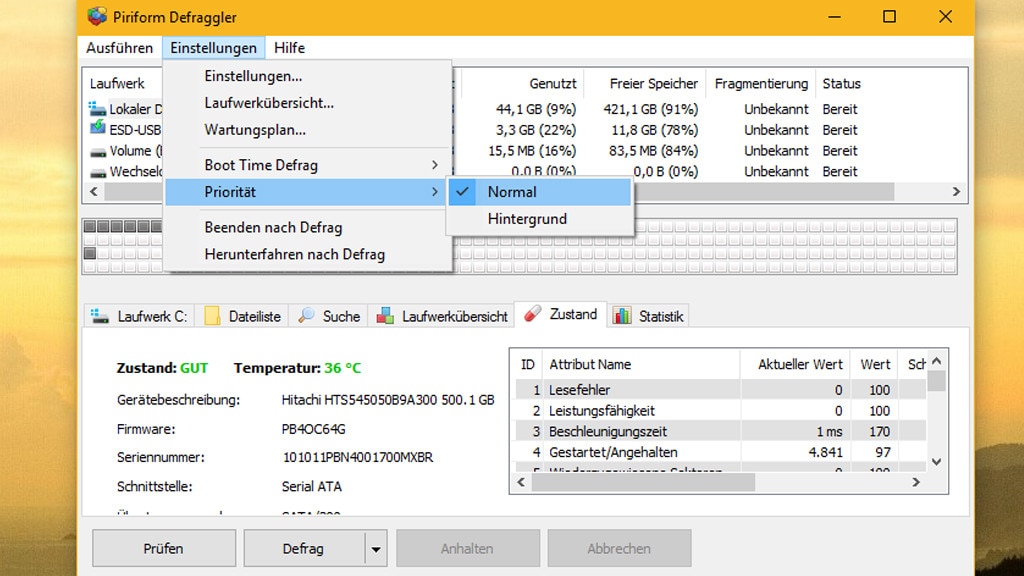Click the first block in the drive map
Image resolution: width=1024 pixels, height=576 pixels.
pos(90,226)
